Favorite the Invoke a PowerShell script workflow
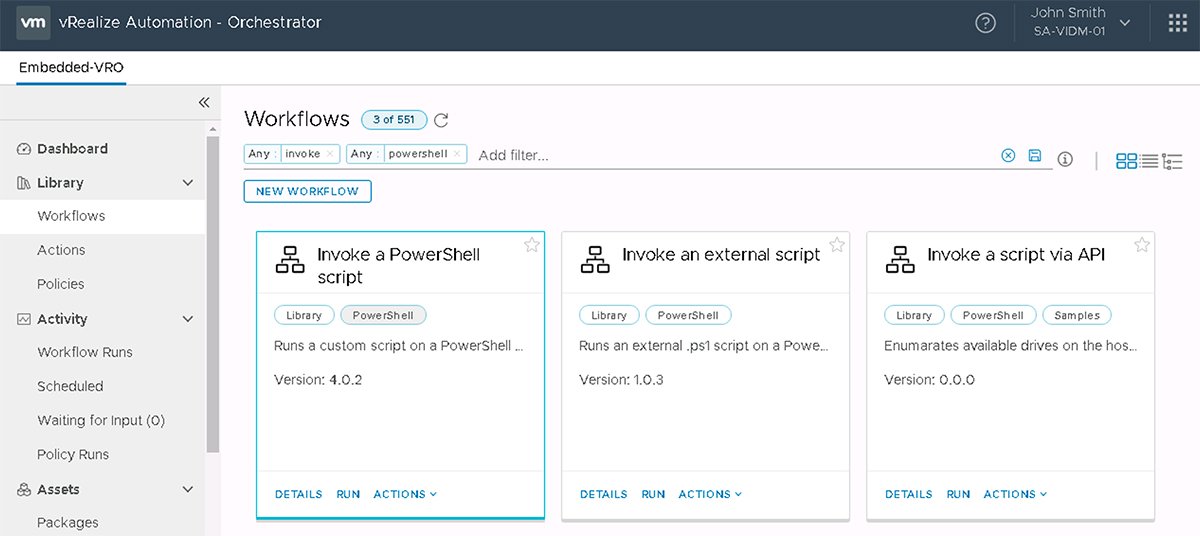Image resolution: width=1200 pixels, height=536 pixels. coord(532,245)
